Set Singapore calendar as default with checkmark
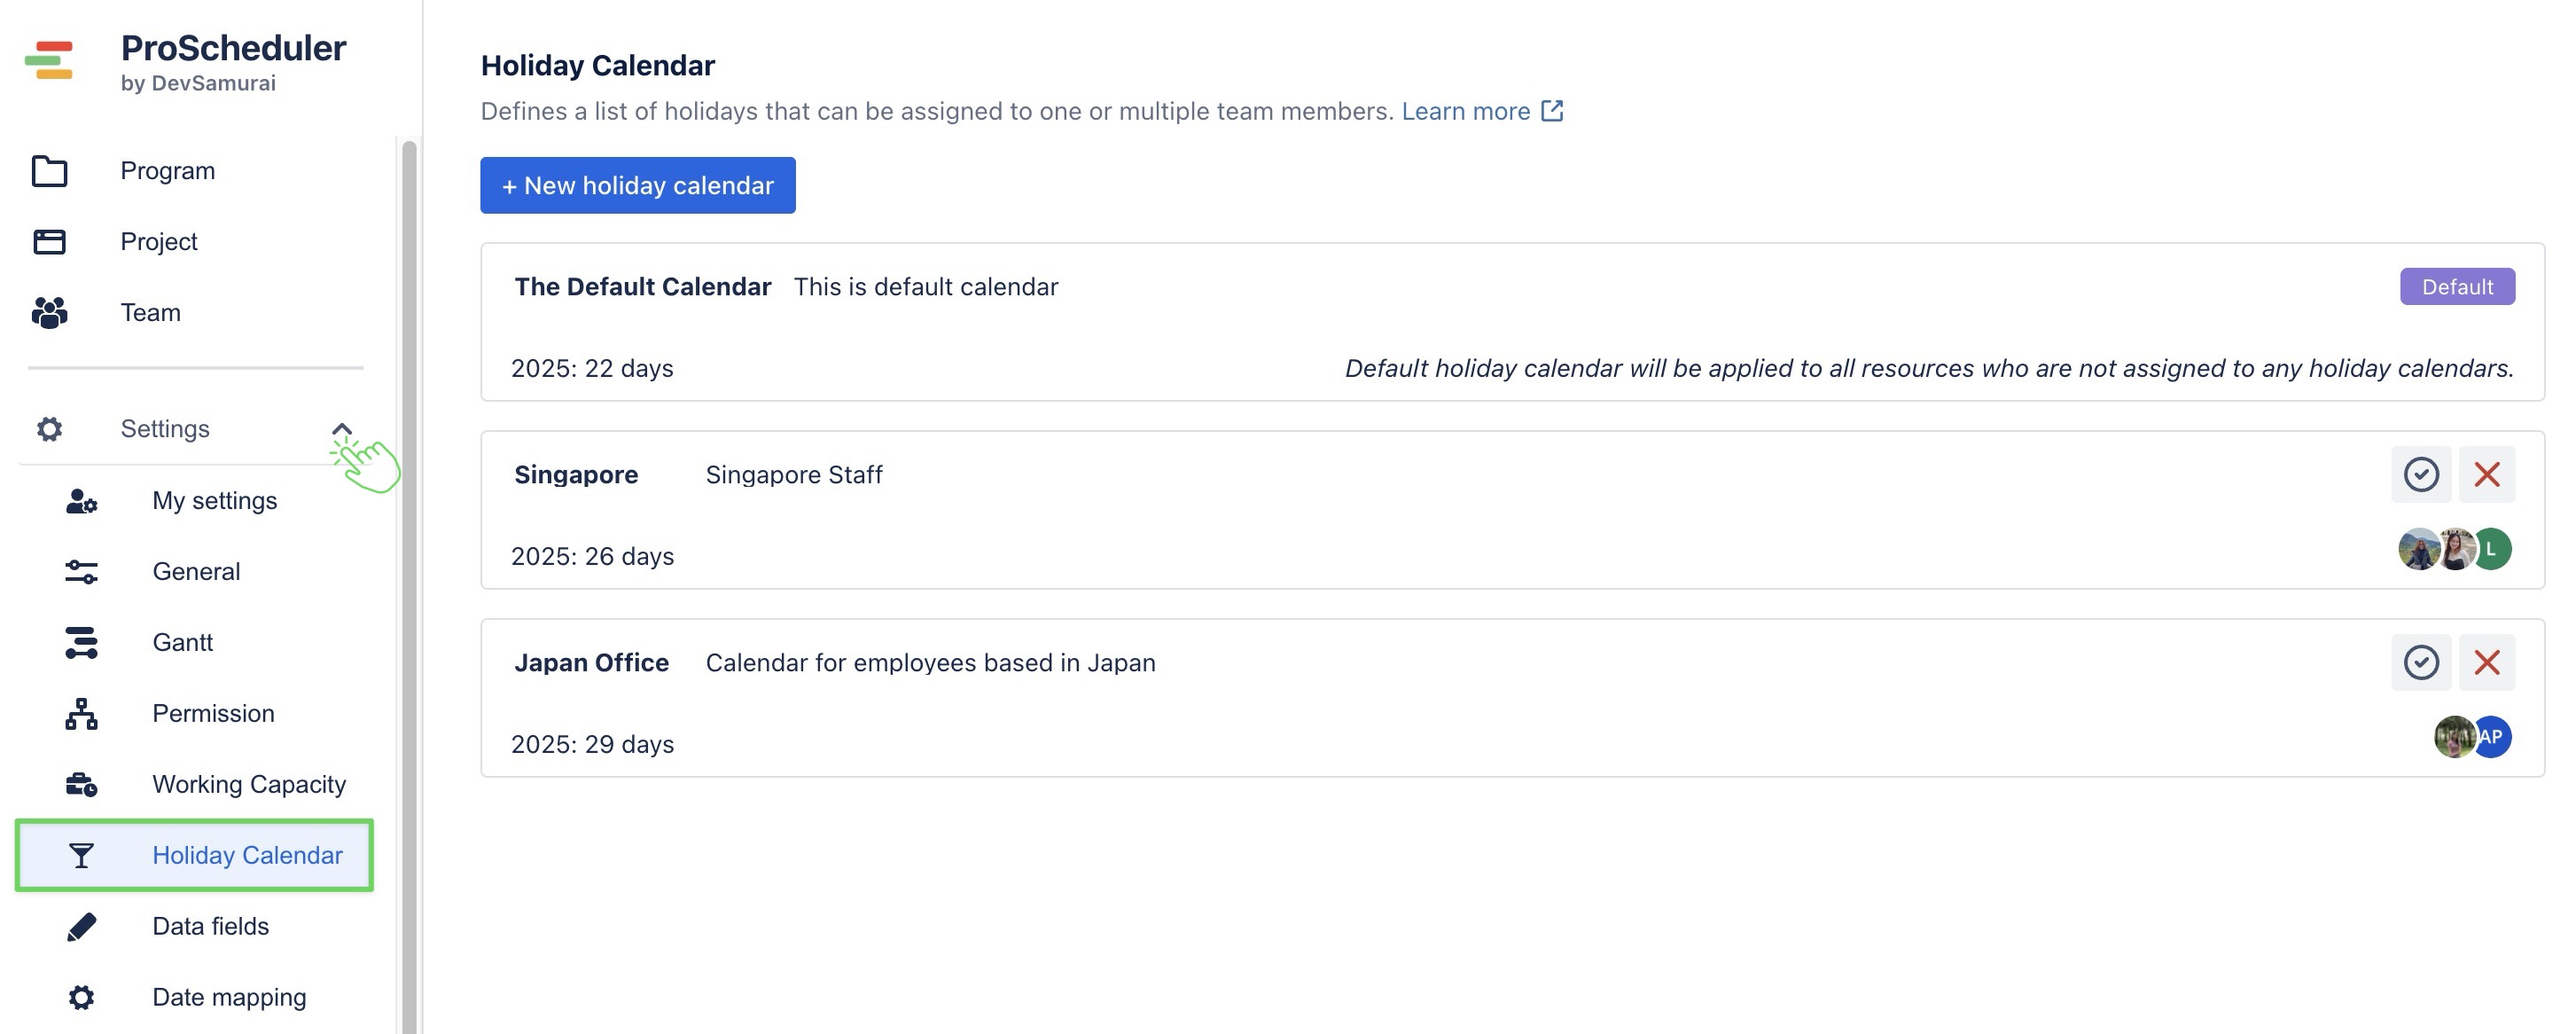 tap(2420, 474)
